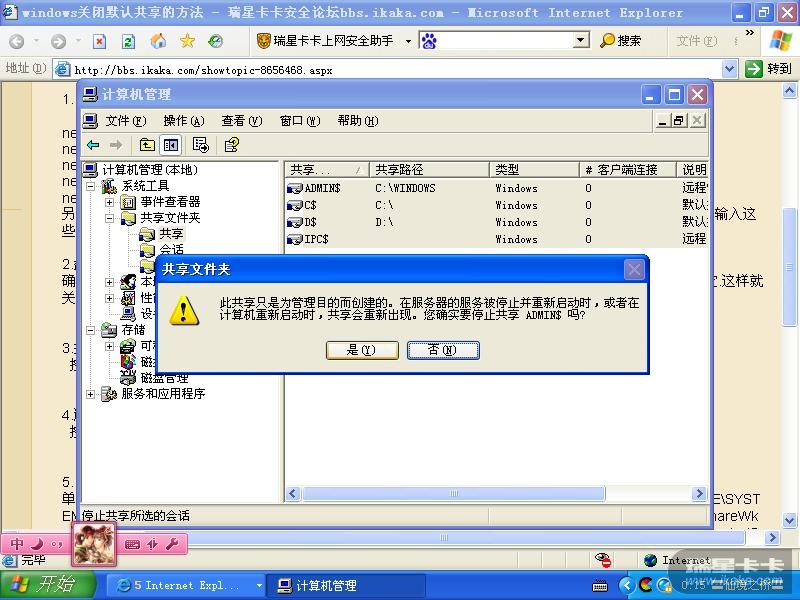The image size is (800, 600).
Task: Decline with the 否(N) button
Action: click(x=442, y=350)
